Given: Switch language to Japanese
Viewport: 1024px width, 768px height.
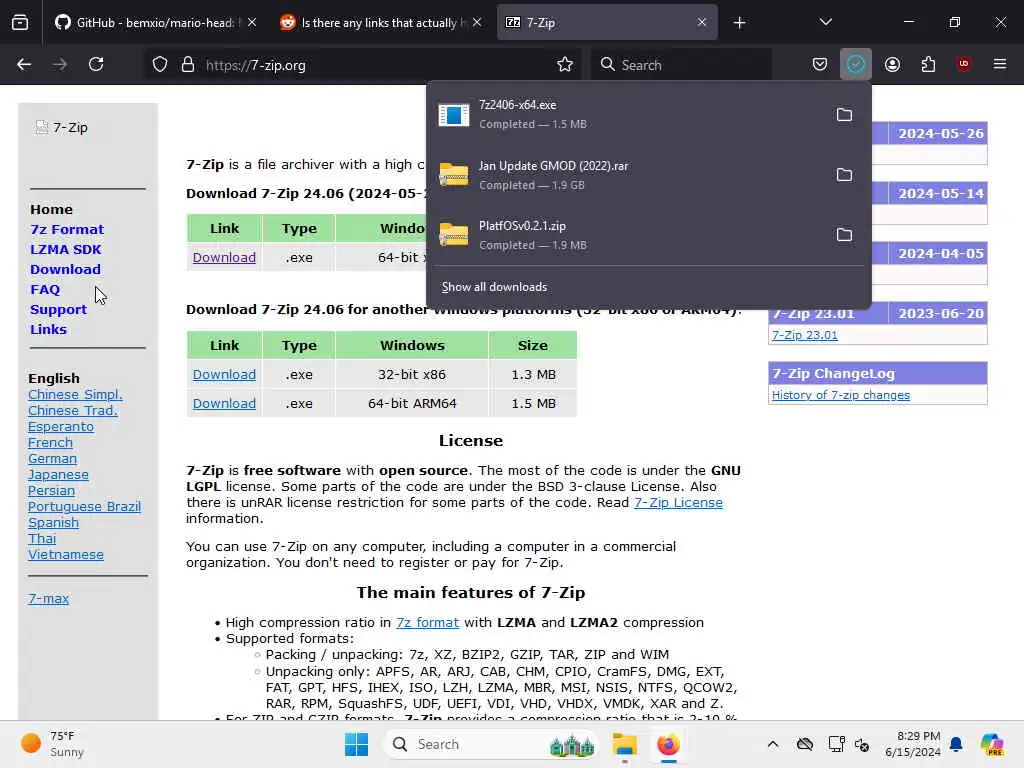Looking at the screenshot, I should [x=58, y=475].
